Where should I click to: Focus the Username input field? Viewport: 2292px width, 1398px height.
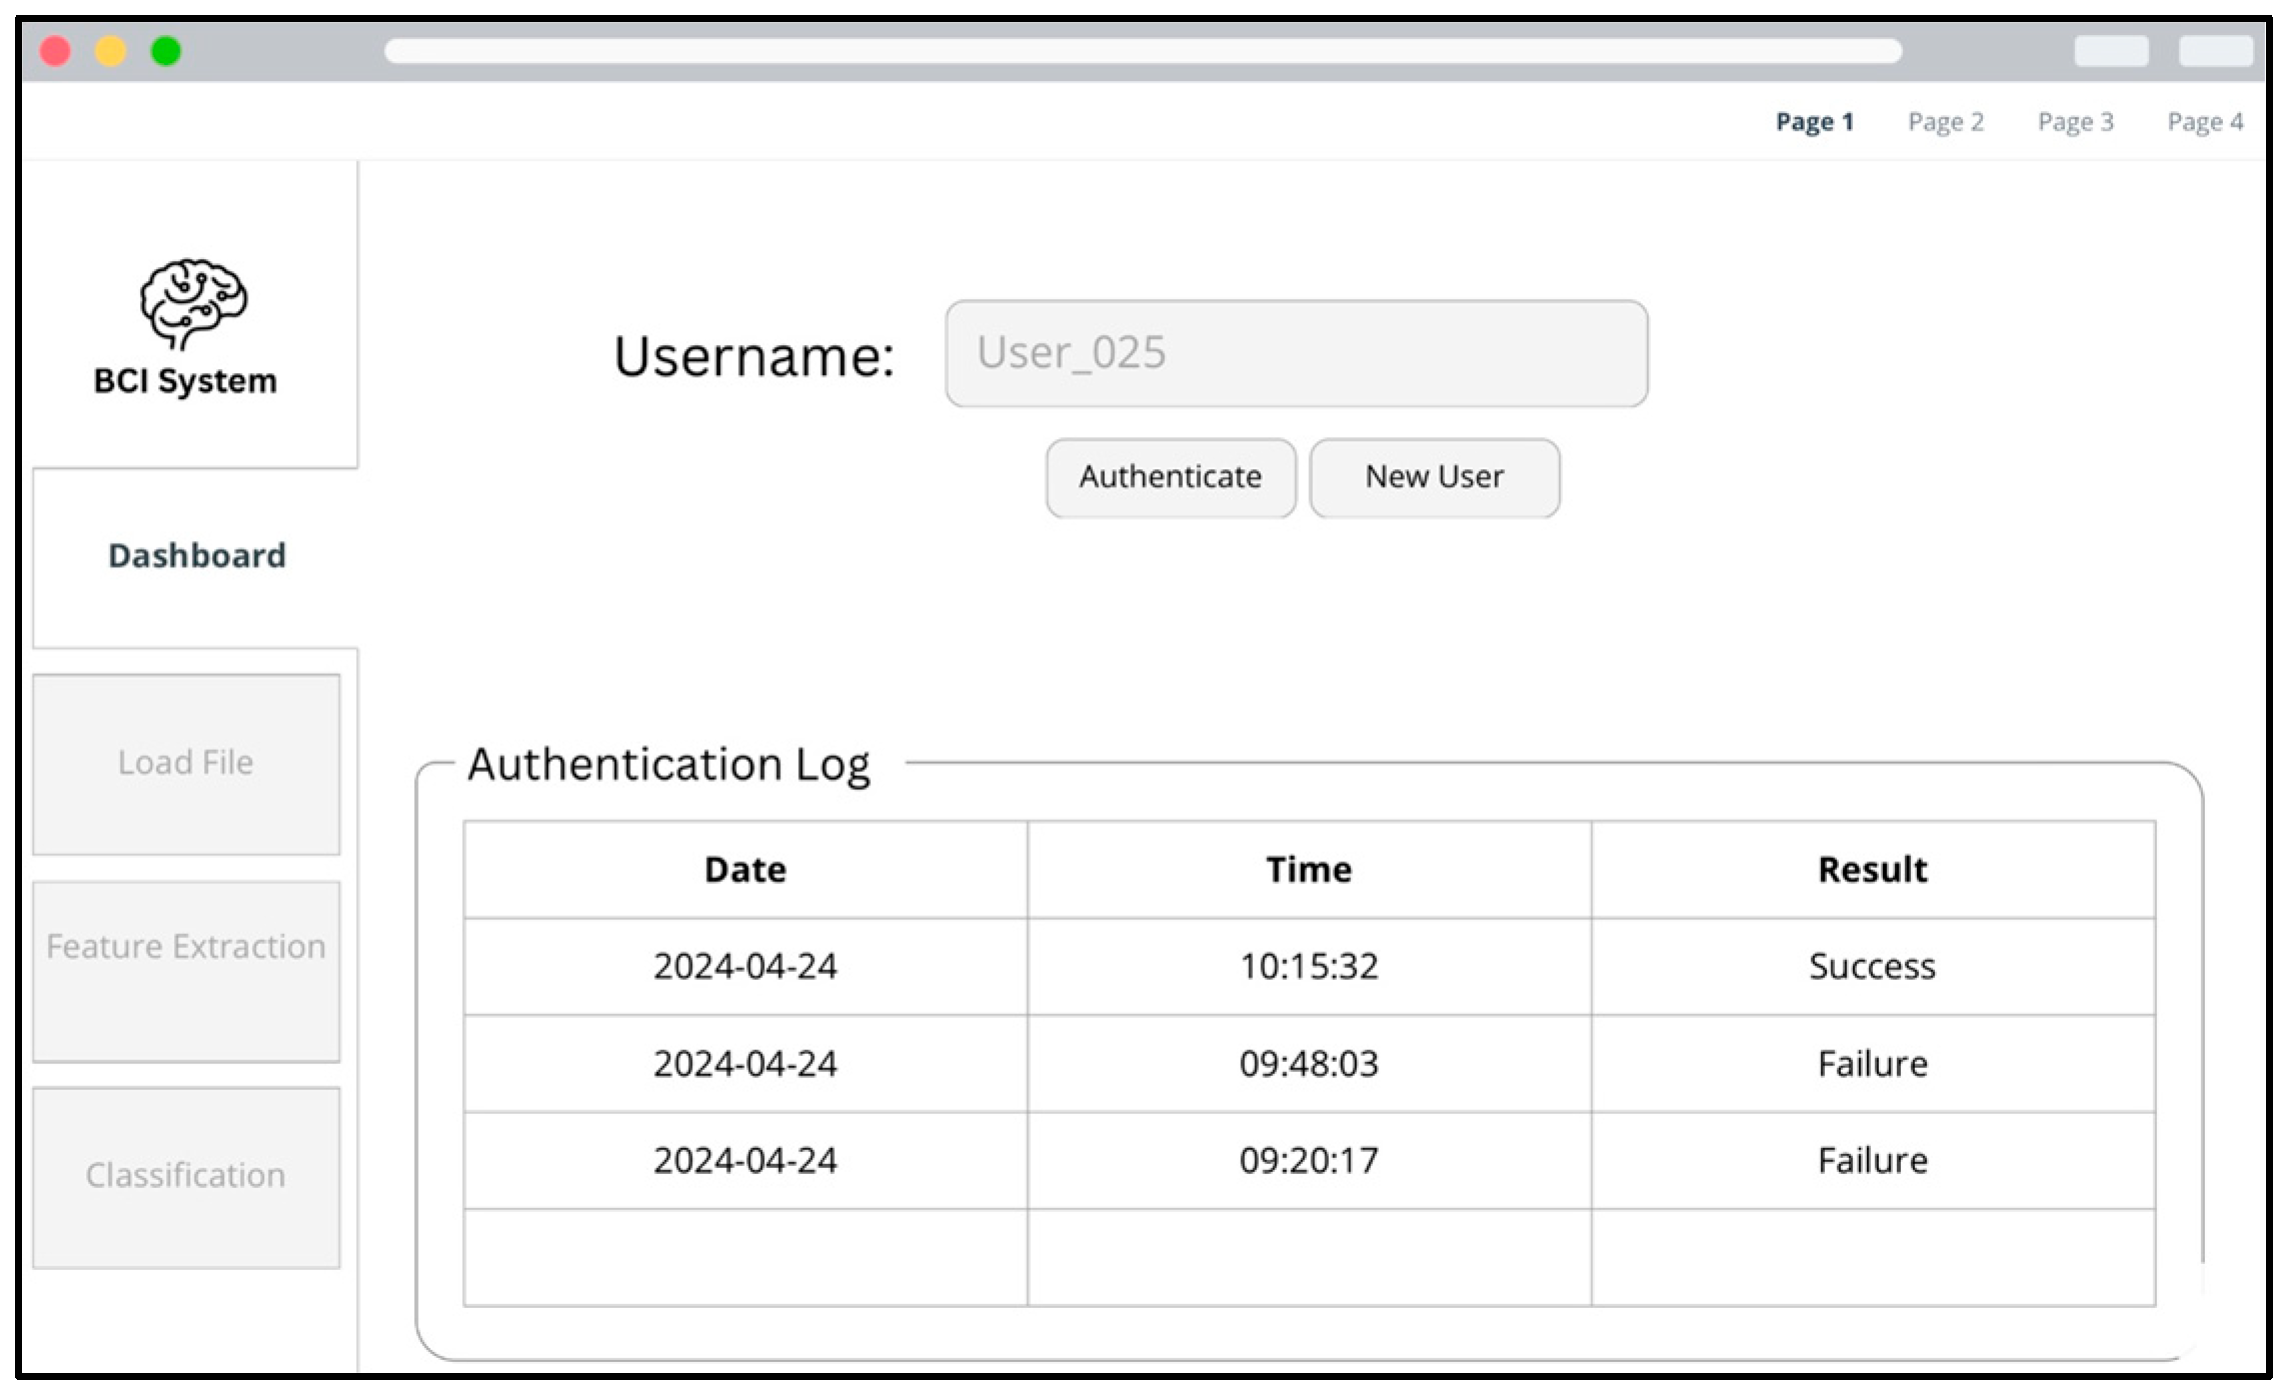(1296, 353)
